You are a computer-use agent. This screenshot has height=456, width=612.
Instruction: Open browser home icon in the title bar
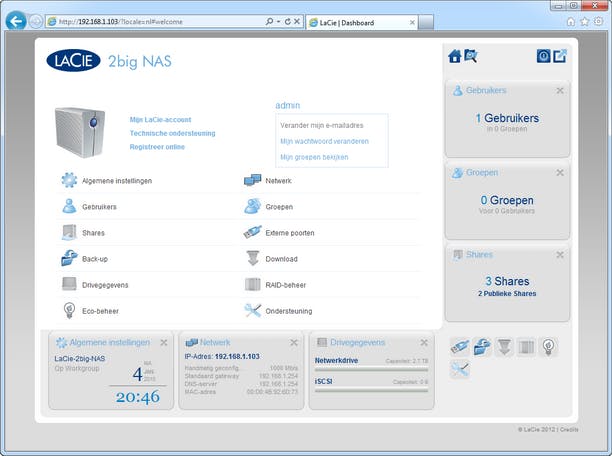coord(571,21)
